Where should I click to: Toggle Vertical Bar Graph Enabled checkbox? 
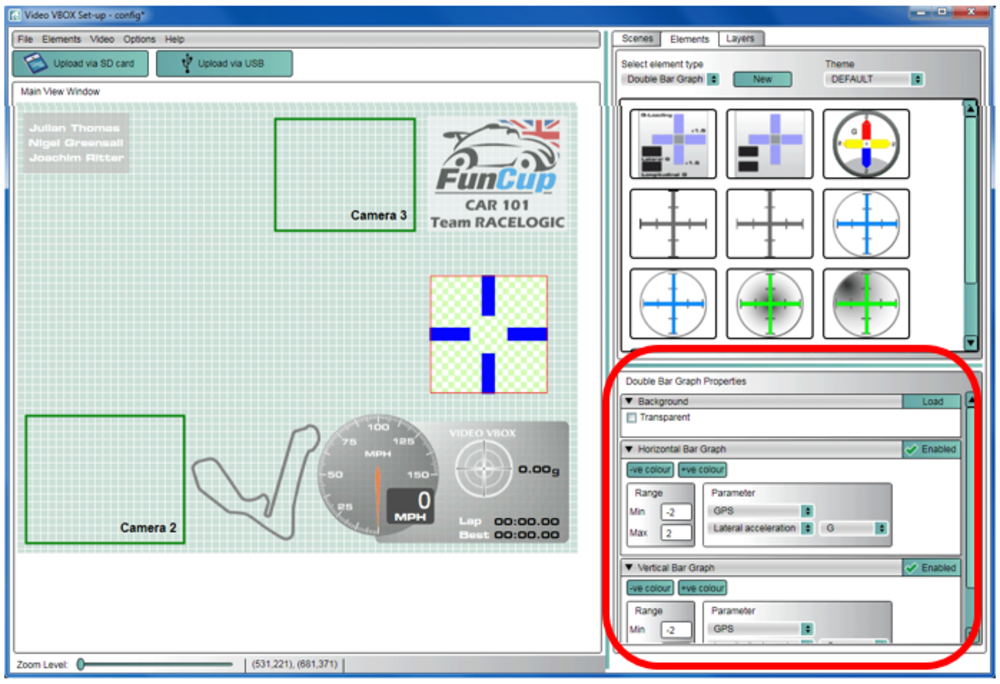point(909,568)
